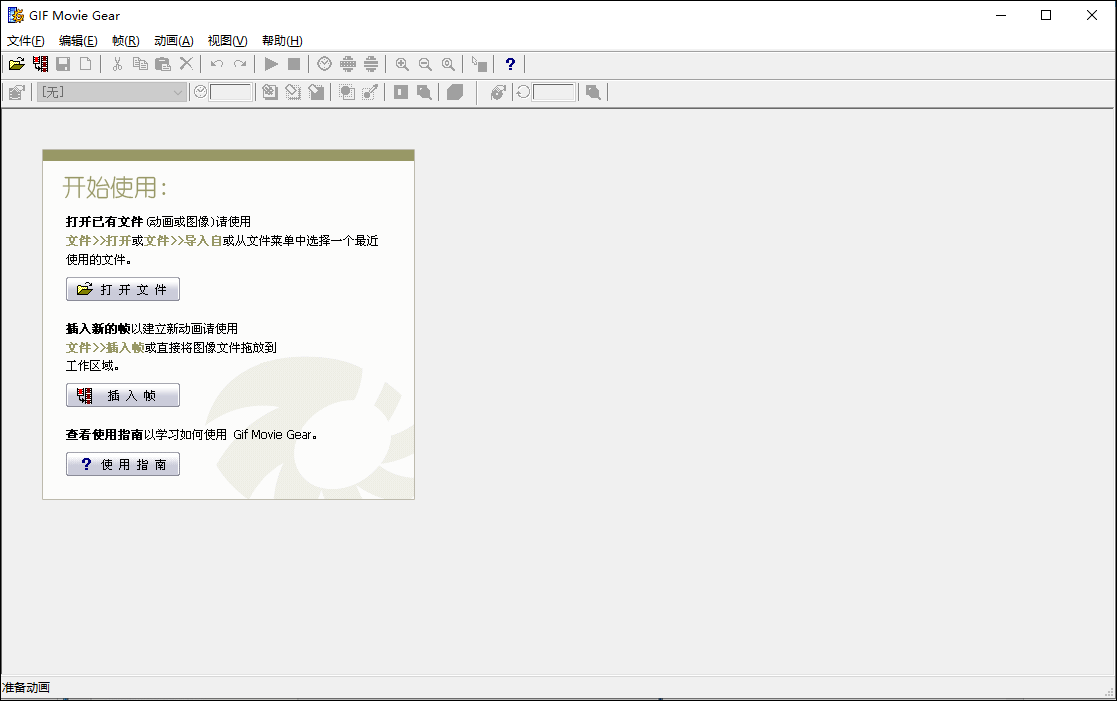
Task: Stop animation with the square stop icon
Action: pos(293,64)
